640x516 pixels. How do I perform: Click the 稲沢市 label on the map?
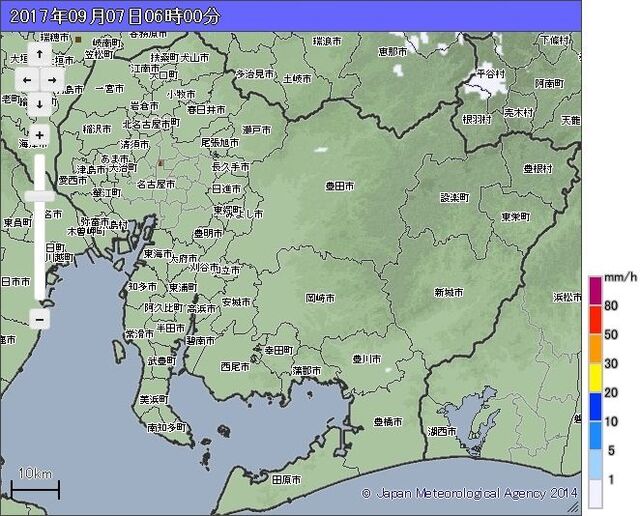[x=97, y=129]
